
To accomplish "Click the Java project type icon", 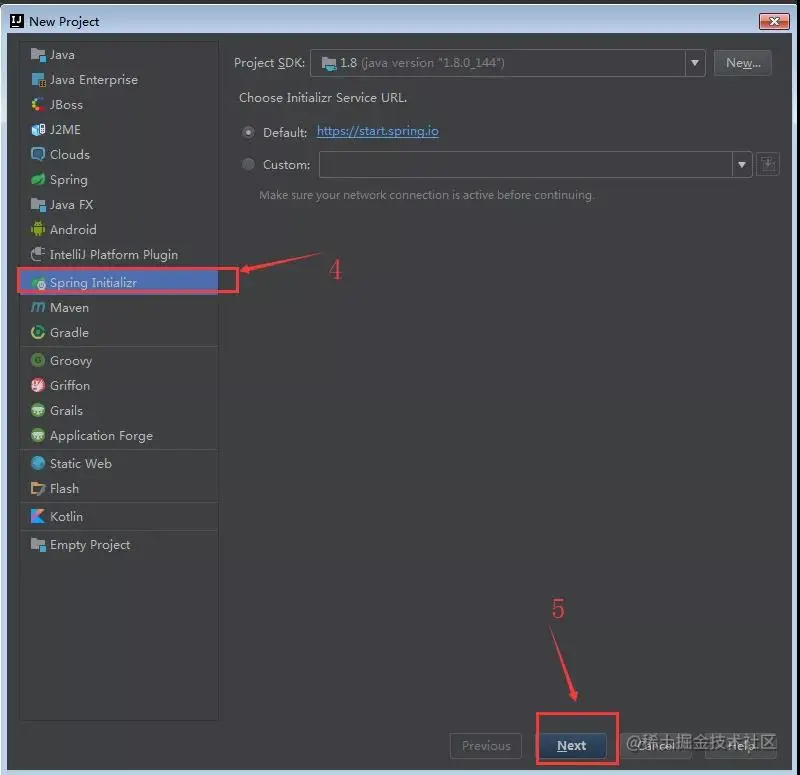I will (x=38, y=54).
